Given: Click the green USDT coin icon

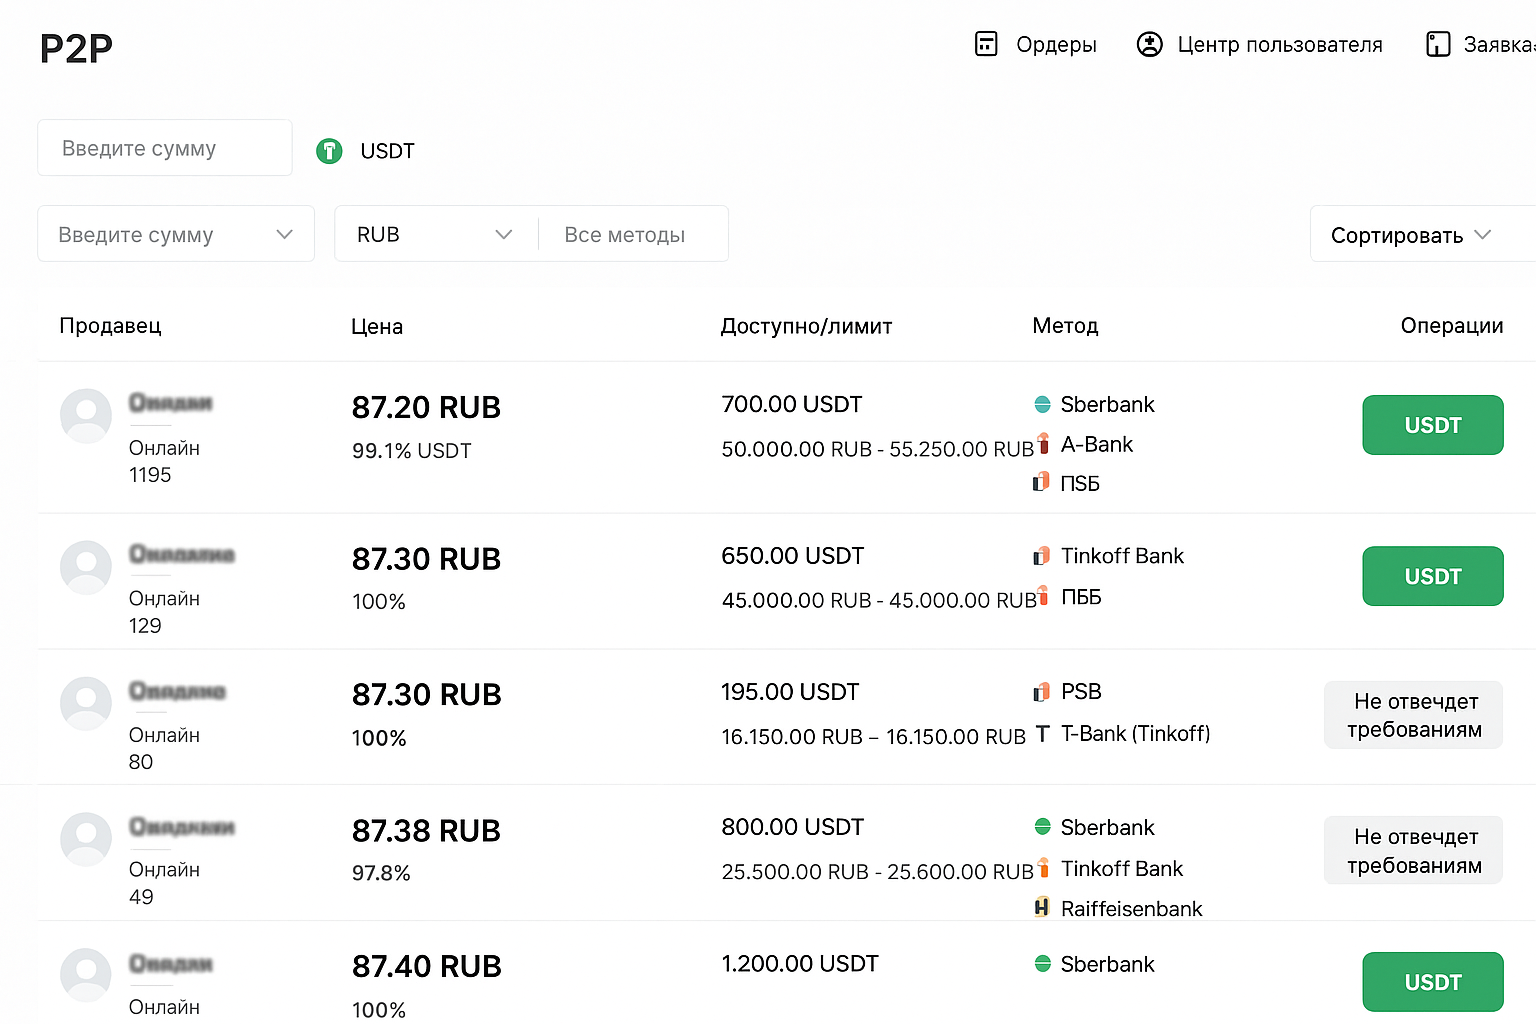Looking at the screenshot, I should coord(329,151).
